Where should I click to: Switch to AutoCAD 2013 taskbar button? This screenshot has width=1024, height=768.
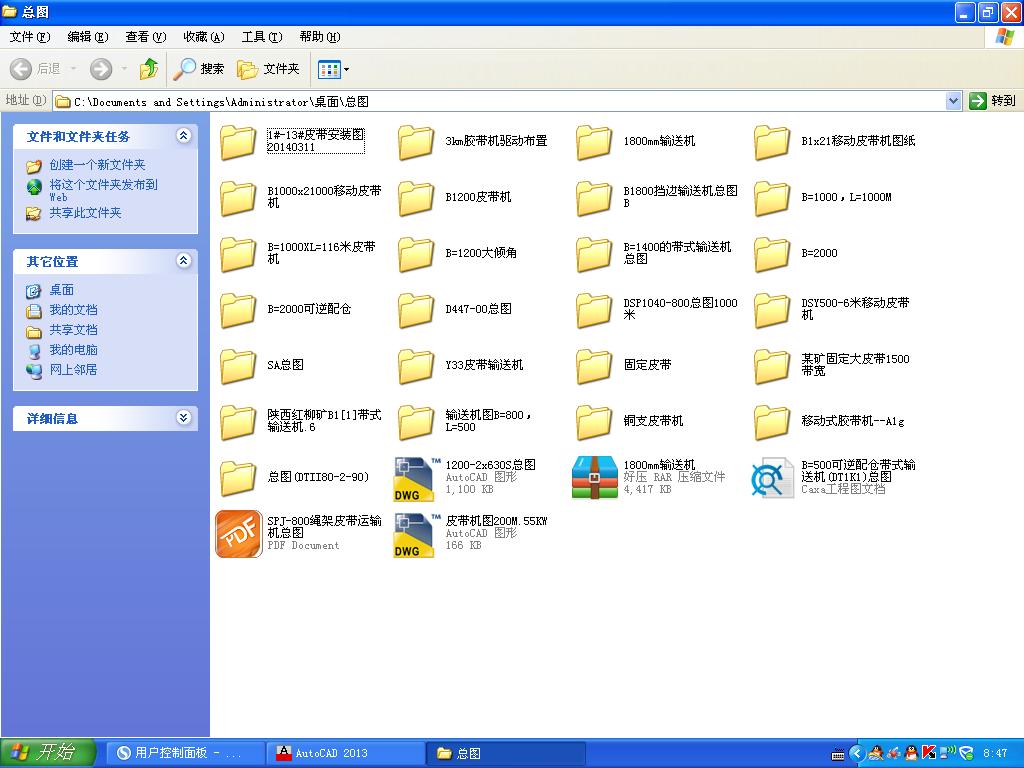(x=345, y=753)
